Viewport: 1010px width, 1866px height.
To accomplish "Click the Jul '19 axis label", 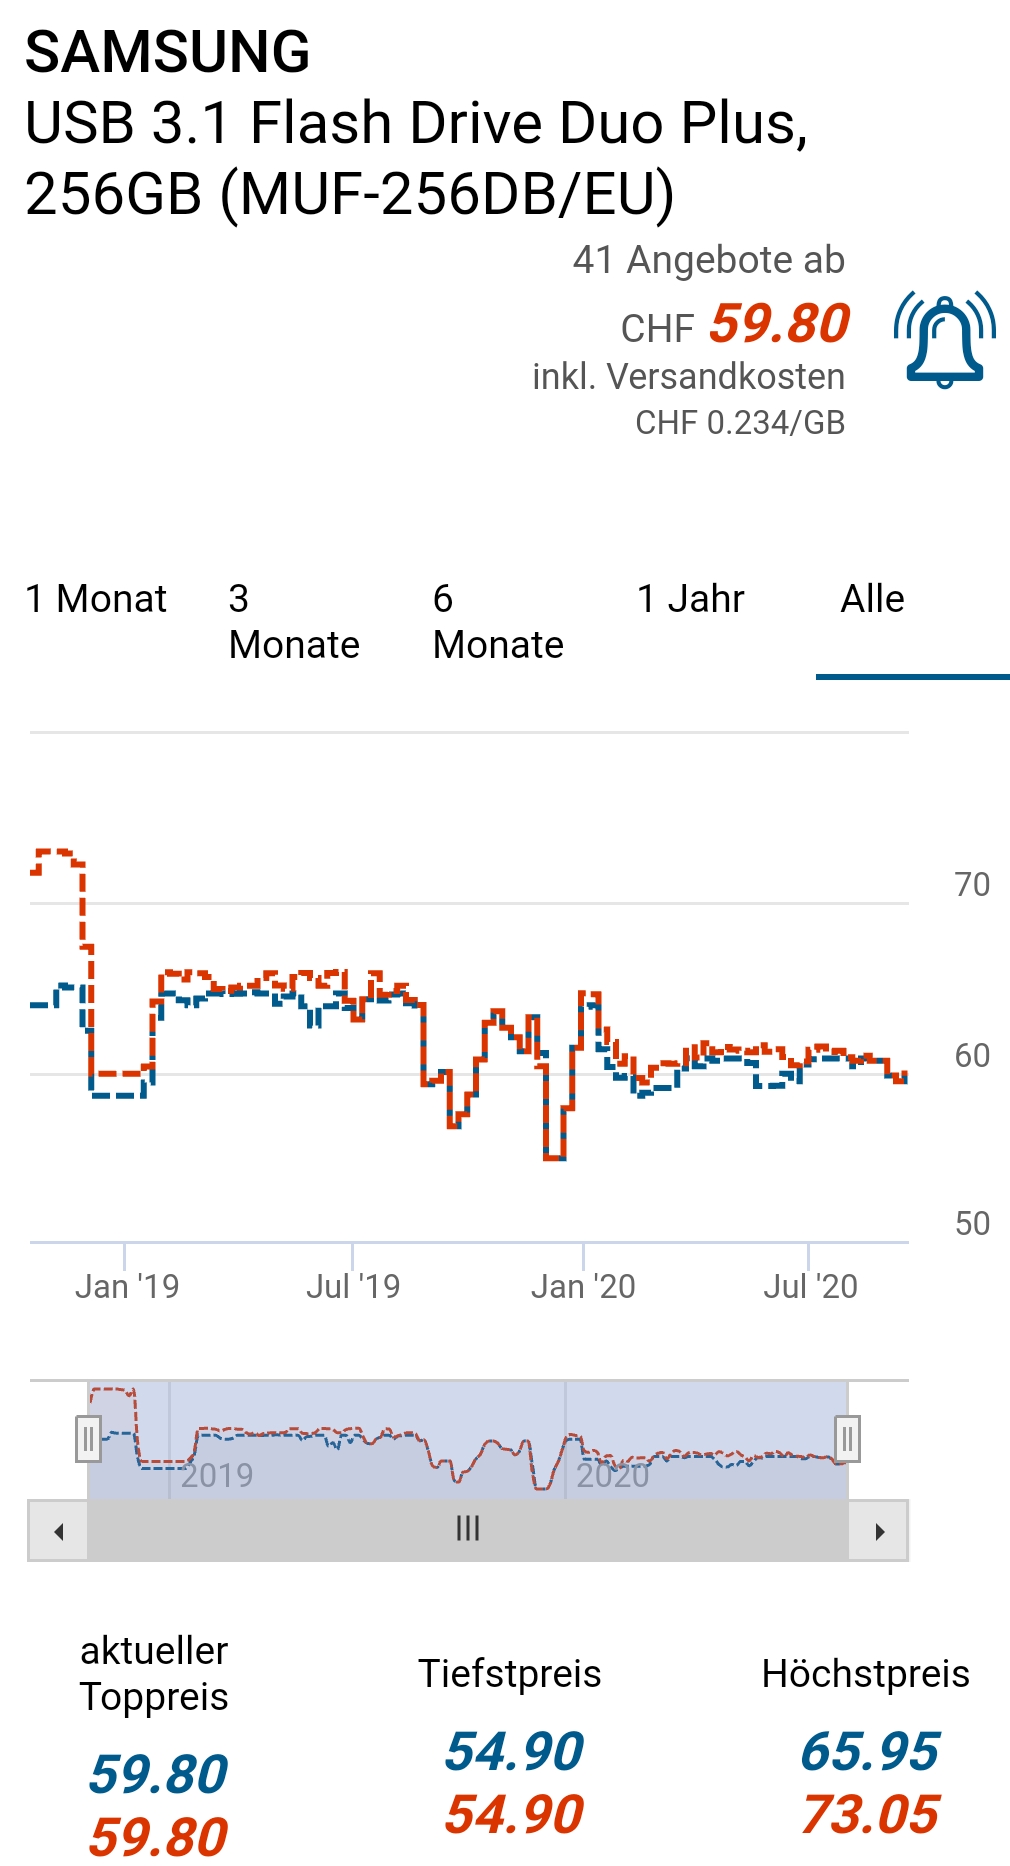I will (353, 1286).
